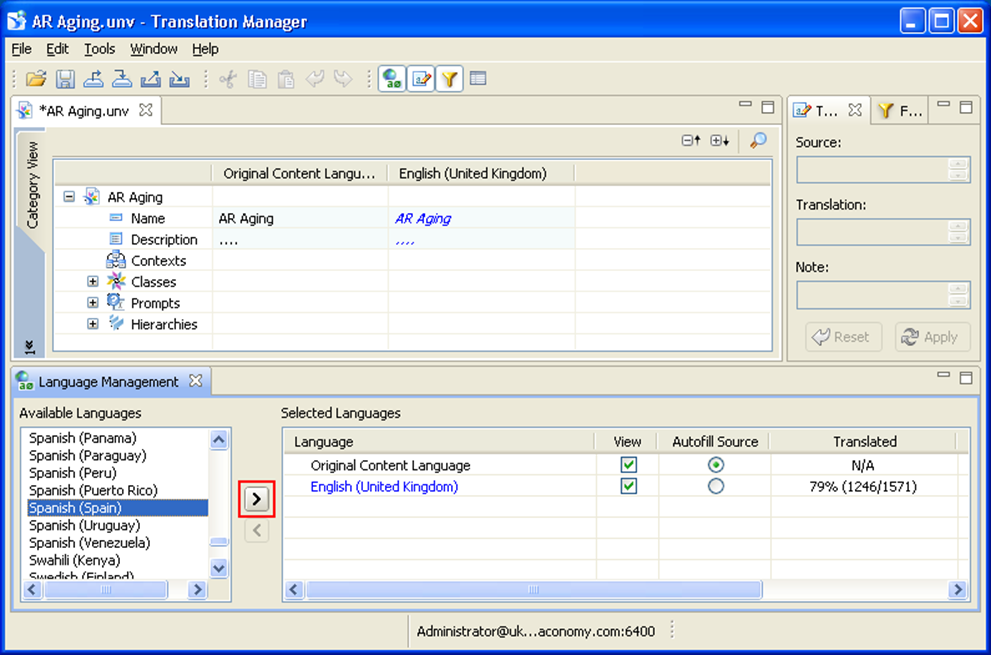Screen dimensions: 991x655
Task: Open the Tools menu
Action: point(99,49)
